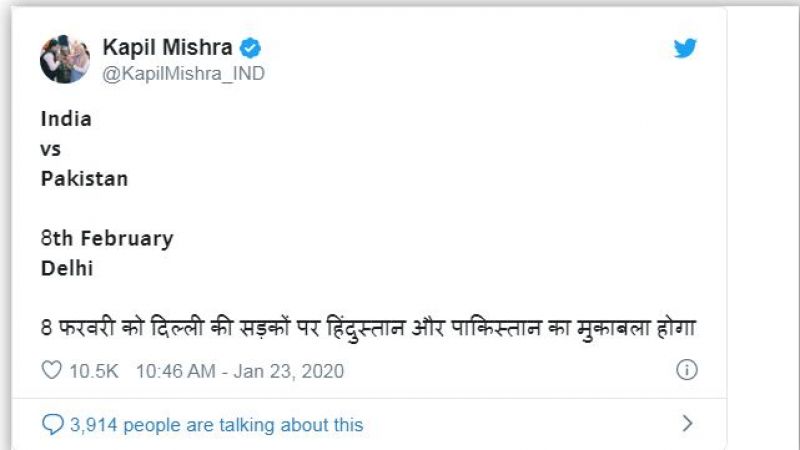
Task: Click the Twitter bird logo
Action: click(685, 48)
